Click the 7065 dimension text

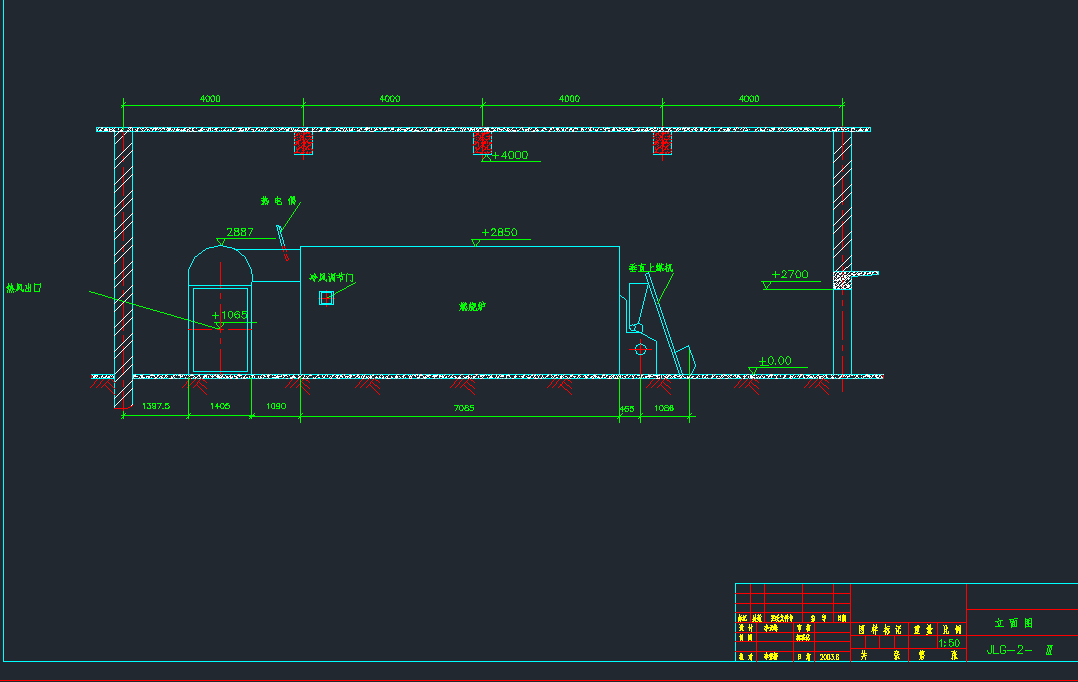coord(463,408)
